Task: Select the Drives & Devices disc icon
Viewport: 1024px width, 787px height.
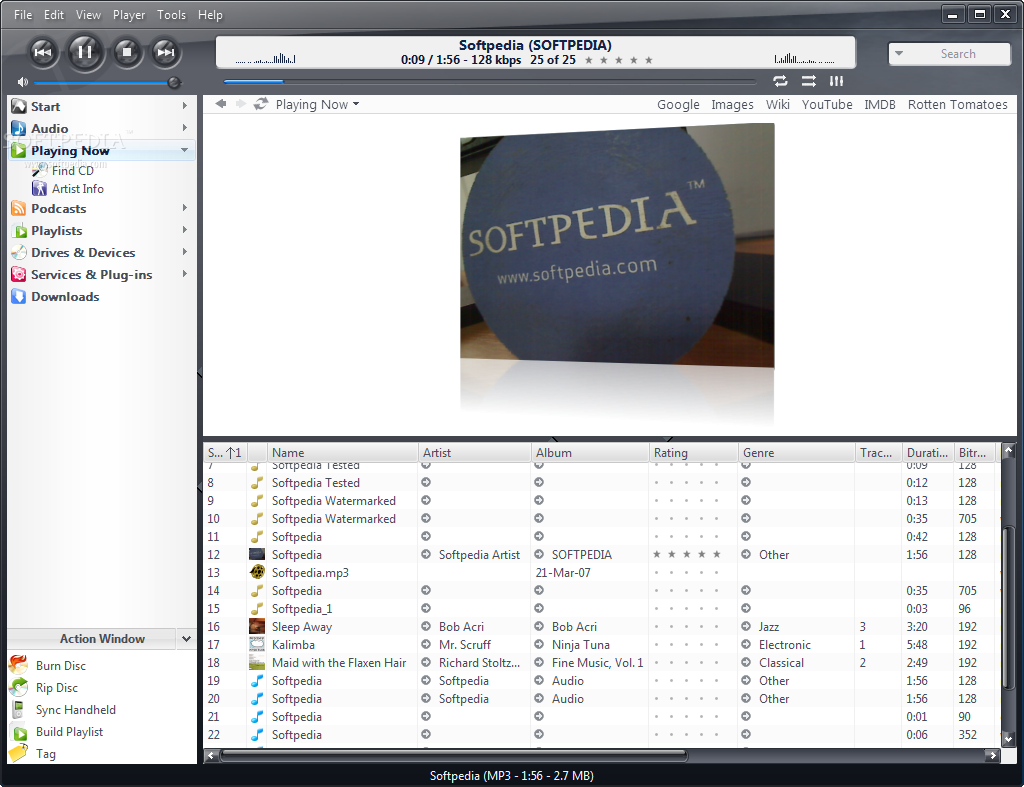Action: point(19,253)
